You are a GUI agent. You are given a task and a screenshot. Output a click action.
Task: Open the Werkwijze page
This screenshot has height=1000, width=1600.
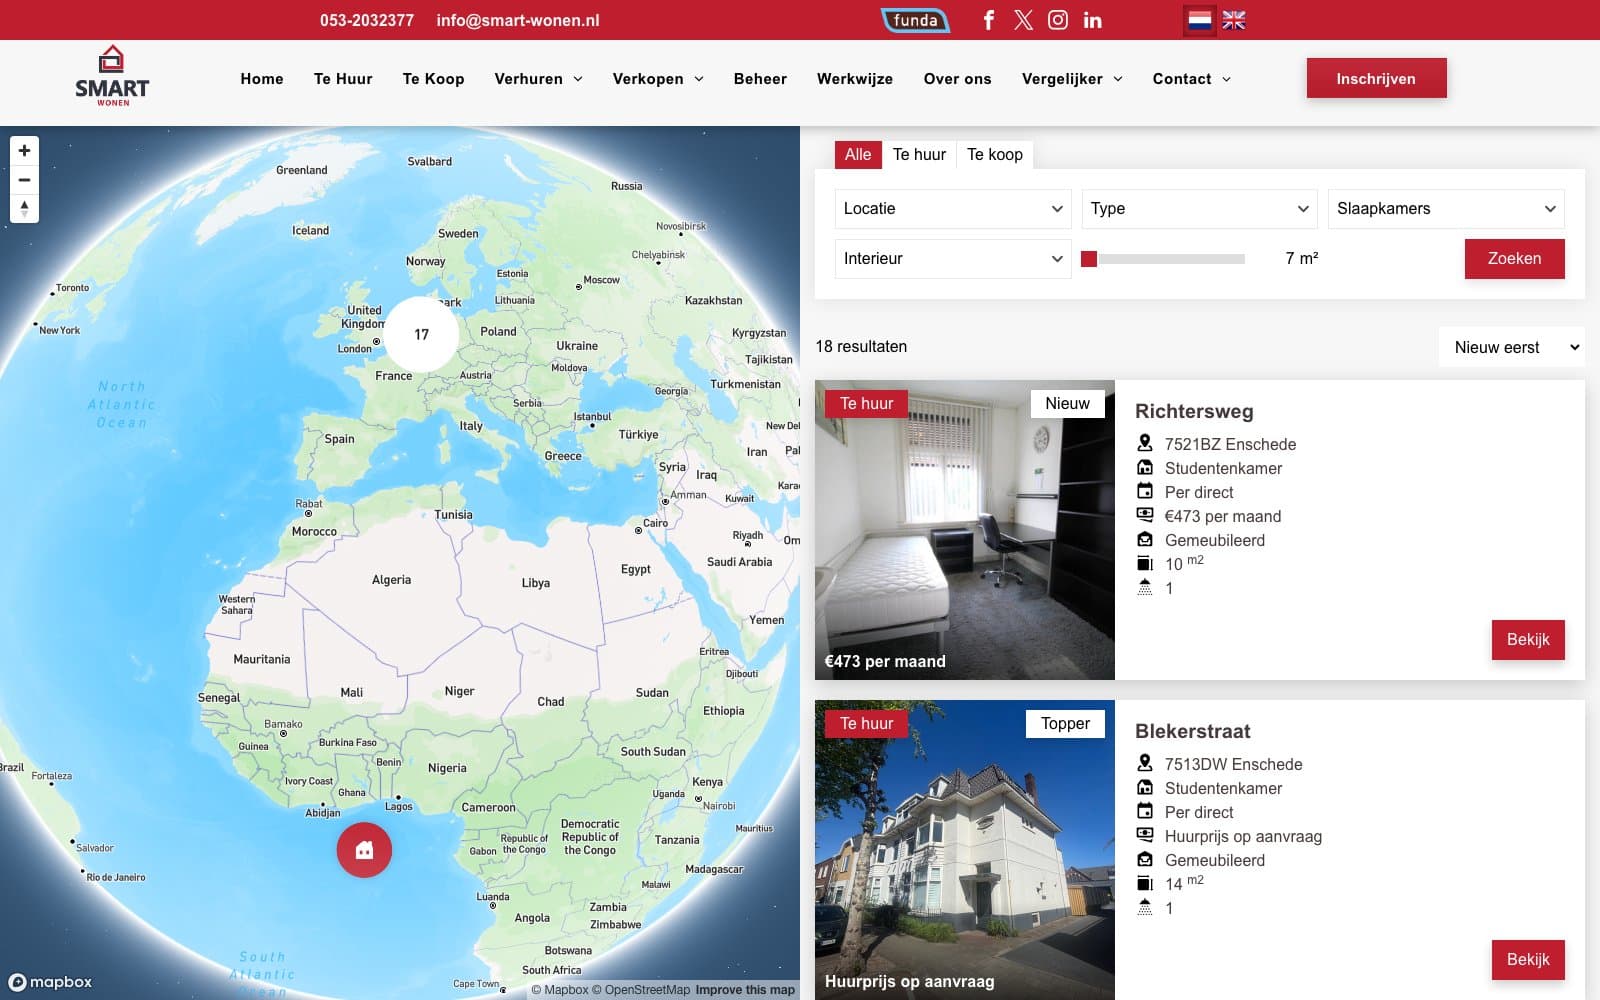[x=855, y=79]
